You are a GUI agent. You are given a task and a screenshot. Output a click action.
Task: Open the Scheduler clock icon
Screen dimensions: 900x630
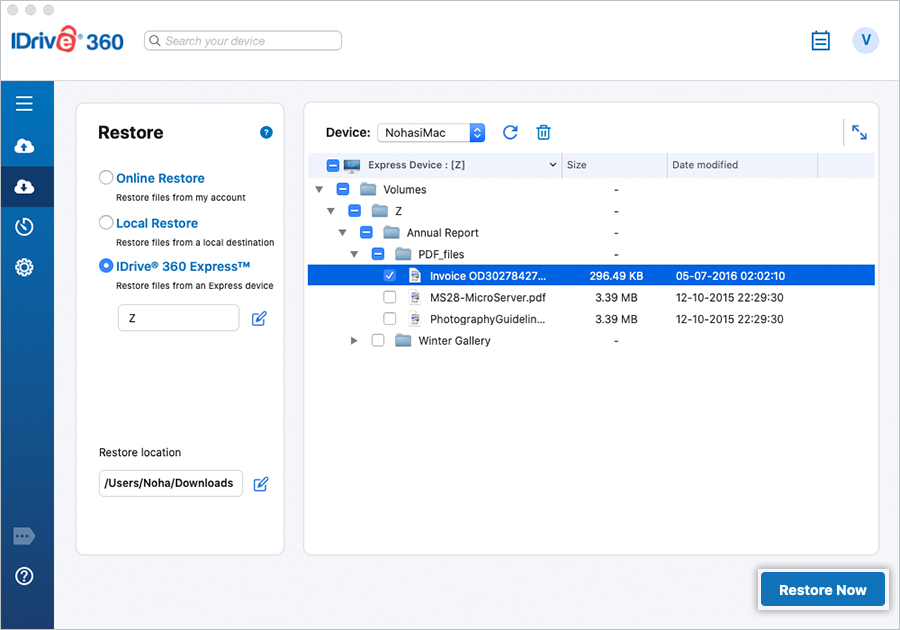click(25, 227)
